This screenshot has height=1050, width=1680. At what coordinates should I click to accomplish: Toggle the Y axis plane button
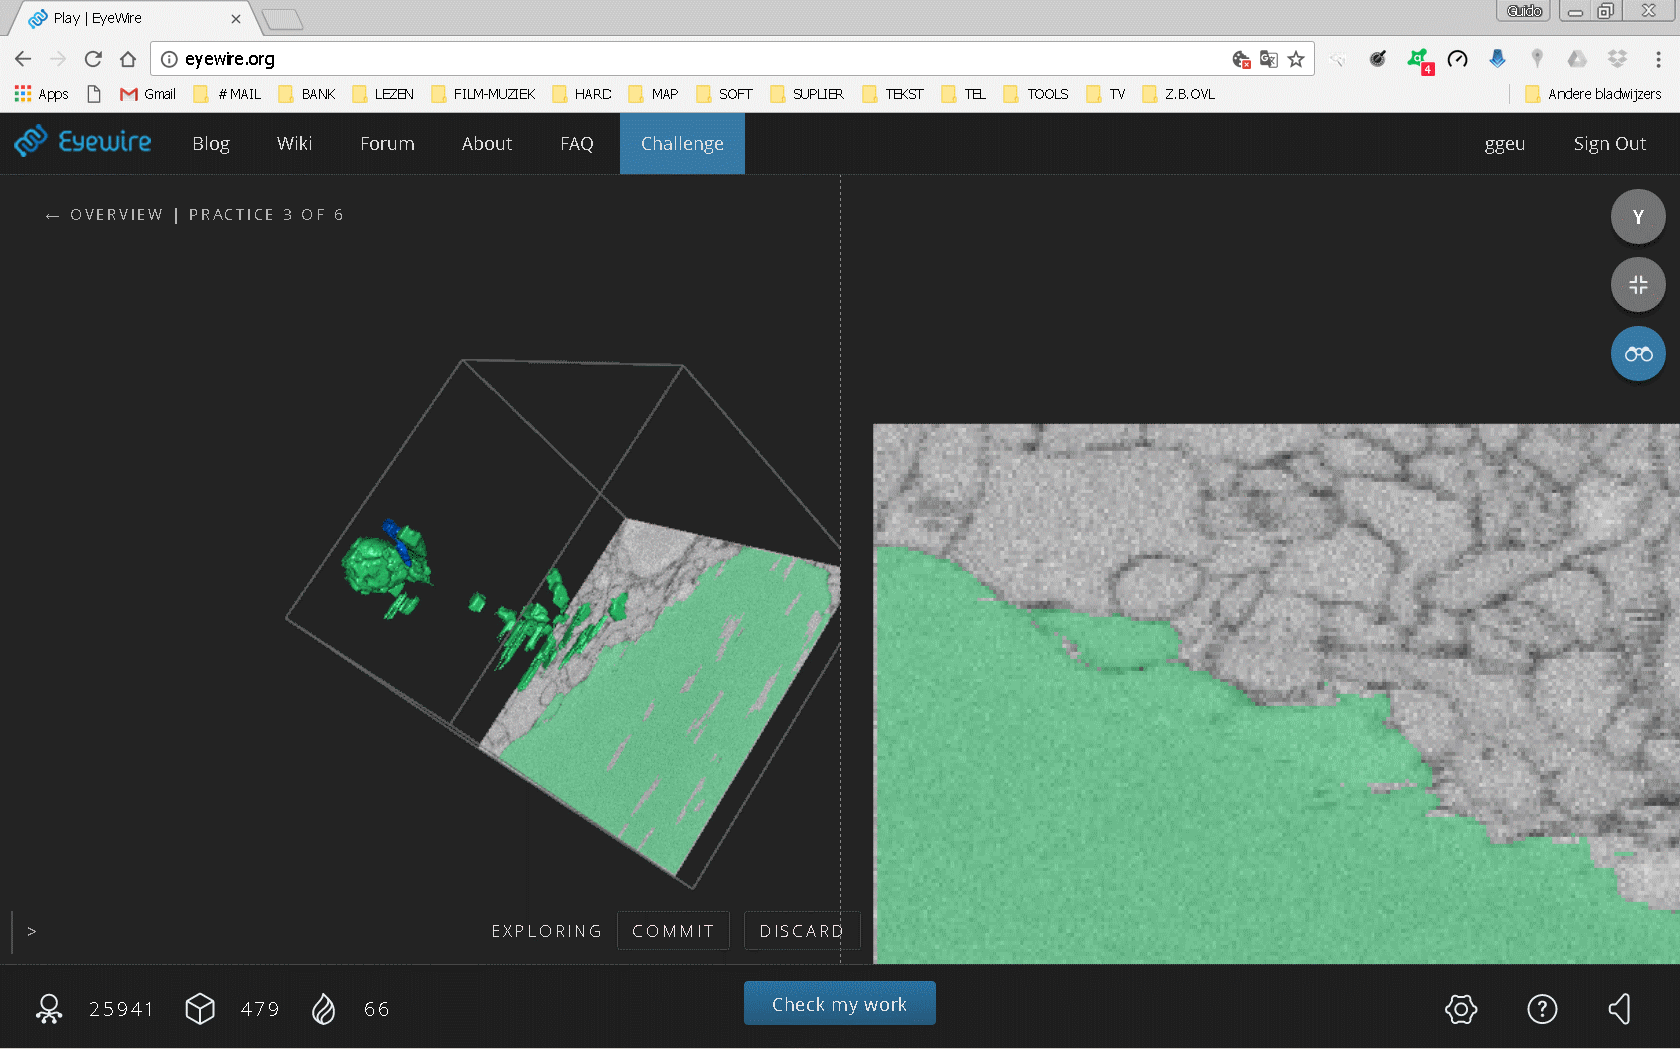[1637, 217]
